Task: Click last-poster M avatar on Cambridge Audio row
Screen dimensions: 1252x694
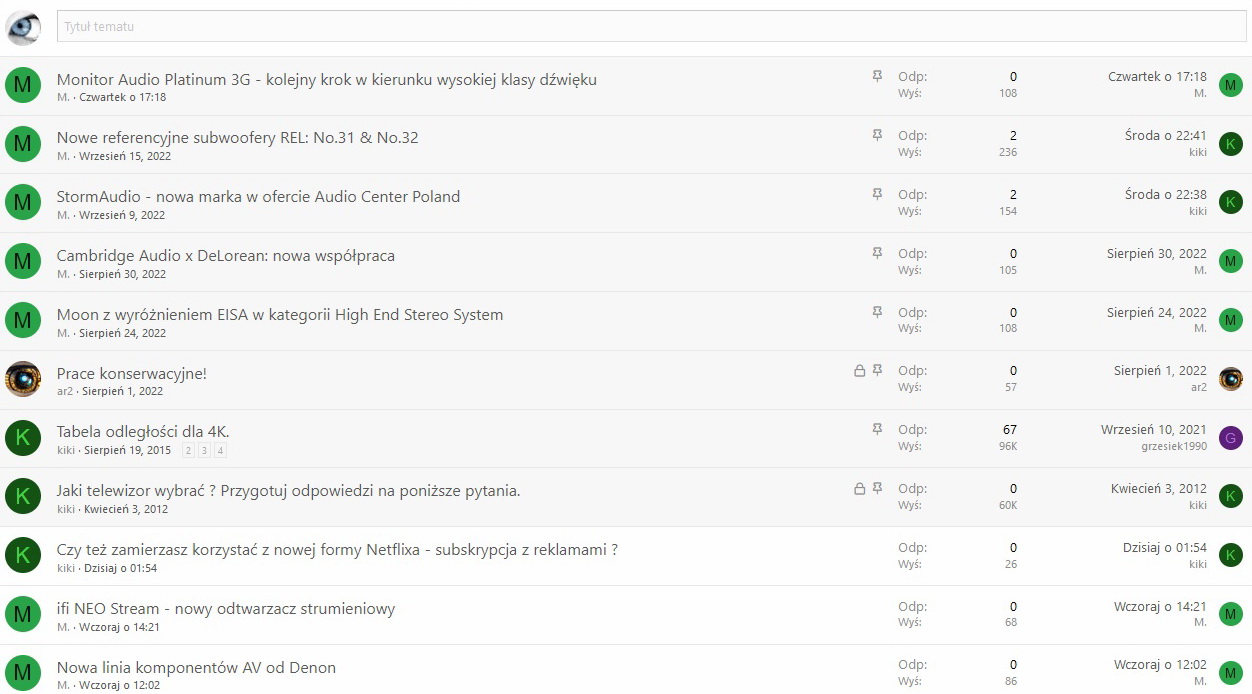Action: (1231, 262)
